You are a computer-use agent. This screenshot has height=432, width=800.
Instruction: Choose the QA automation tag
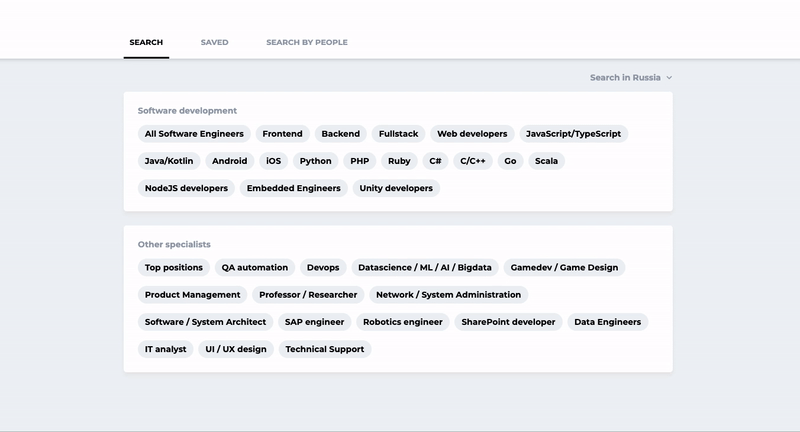[255, 267]
